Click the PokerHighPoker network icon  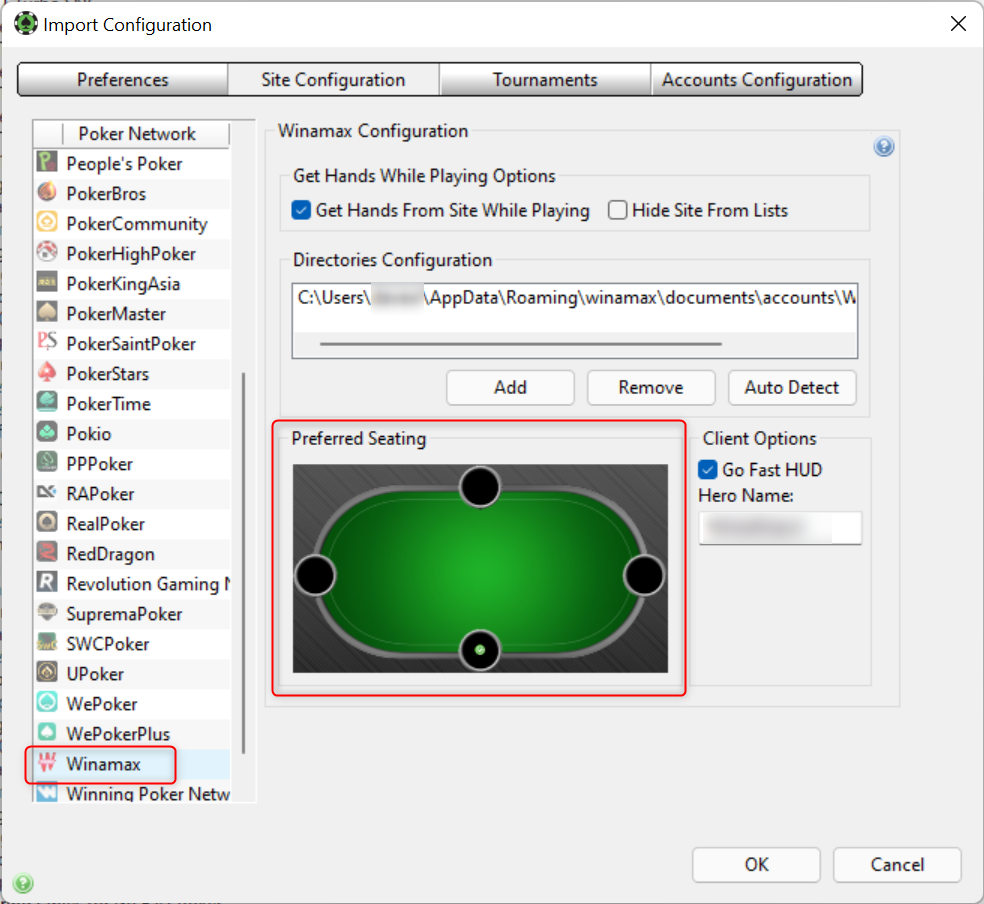(x=47, y=252)
